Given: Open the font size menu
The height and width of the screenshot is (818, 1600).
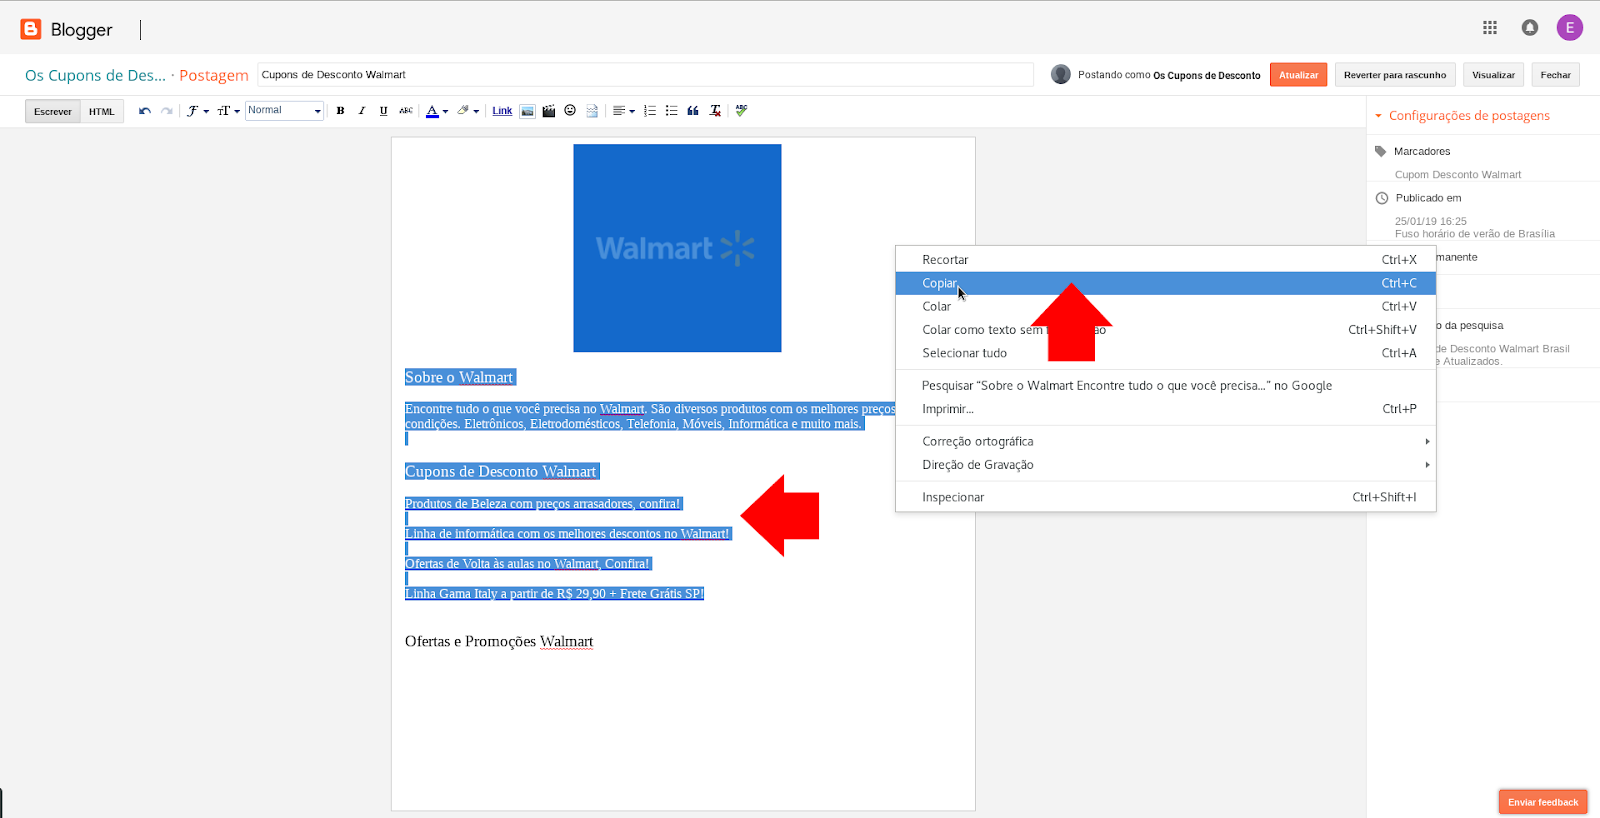Looking at the screenshot, I should point(228,111).
